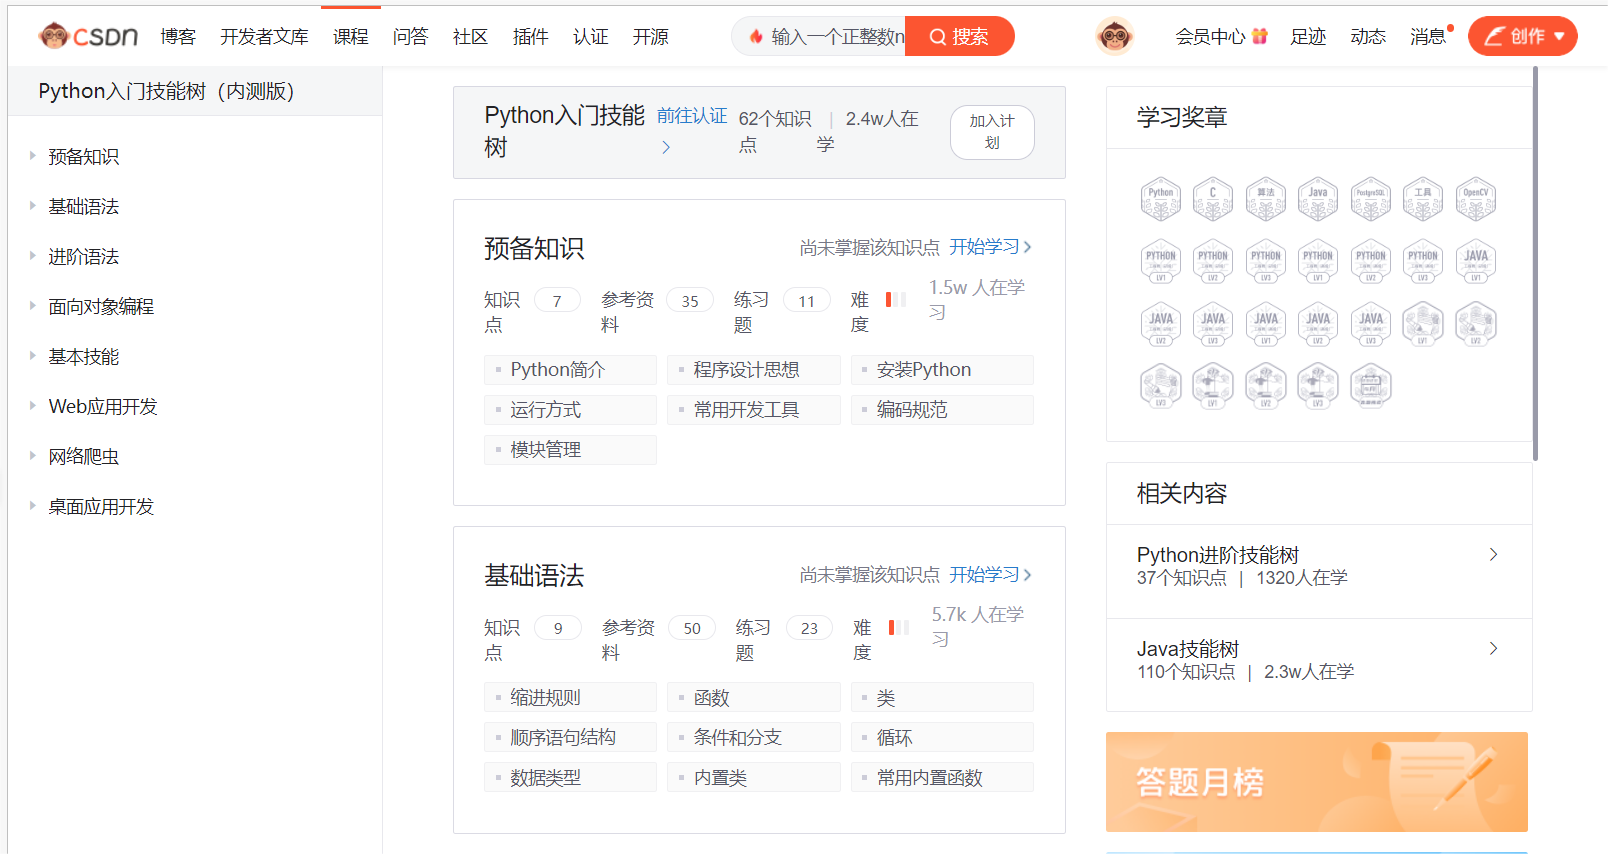Screen dimensions: 1608x854
Task: Open the Python简介 knowledge point
Action: [x=570, y=370]
